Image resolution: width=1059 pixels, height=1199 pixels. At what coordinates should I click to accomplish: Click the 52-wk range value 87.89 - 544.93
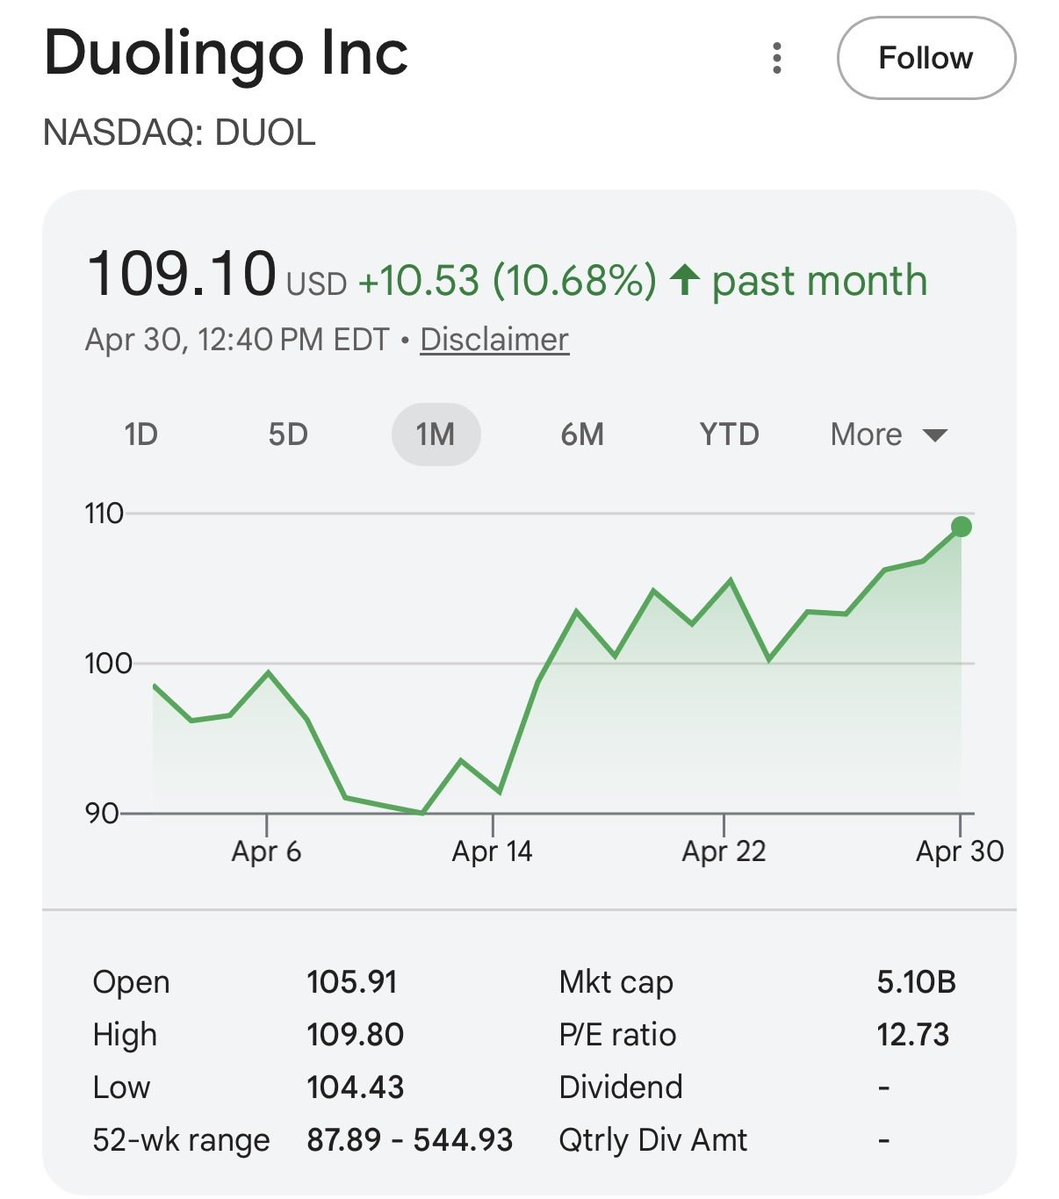(x=410, y=1140)
